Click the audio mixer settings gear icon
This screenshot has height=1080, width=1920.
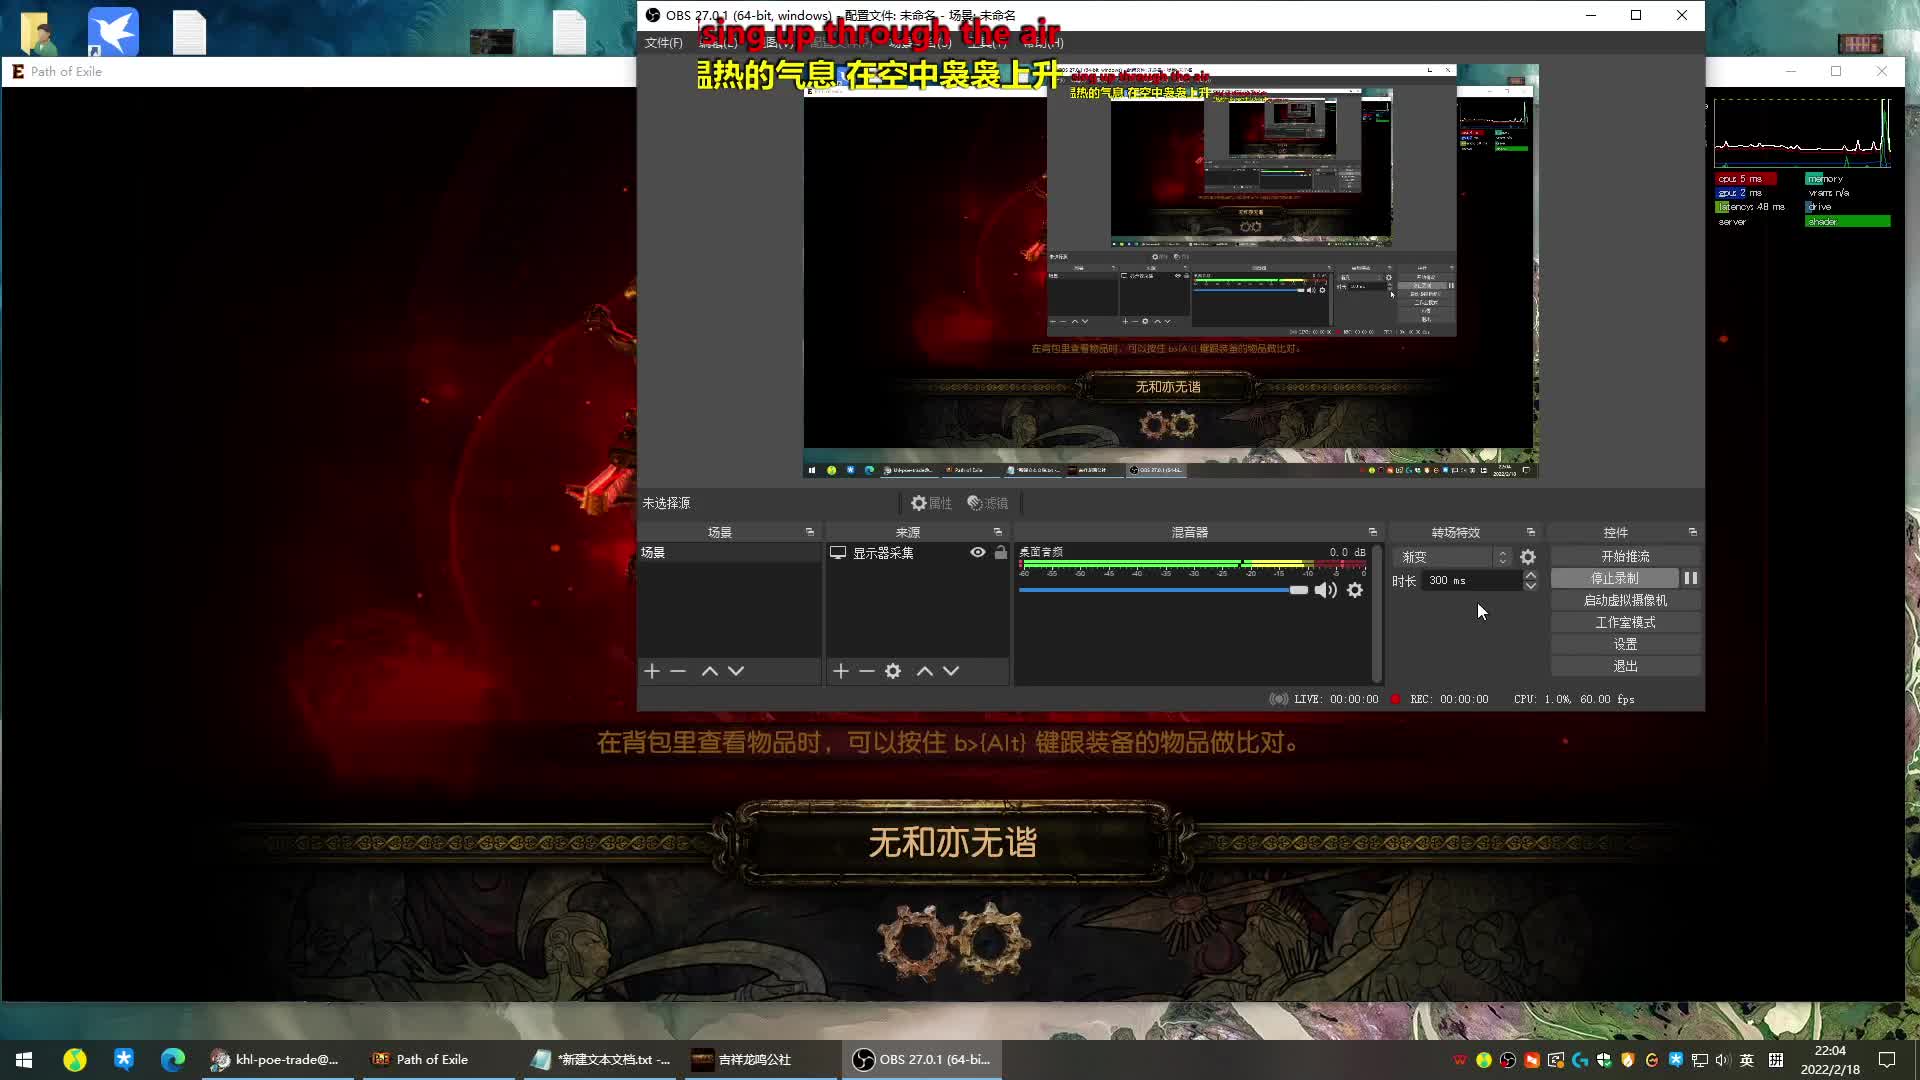tap(1356, 591)
